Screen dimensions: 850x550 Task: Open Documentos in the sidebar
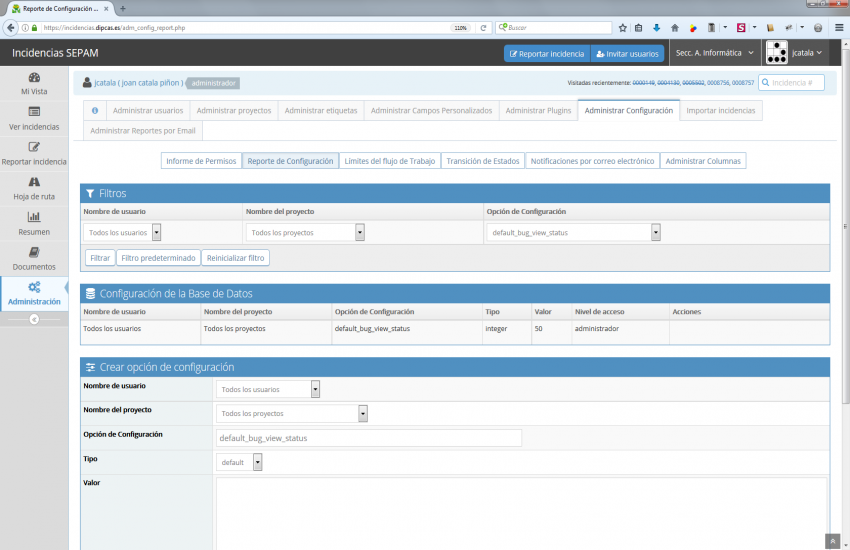[x=34, y=258]
